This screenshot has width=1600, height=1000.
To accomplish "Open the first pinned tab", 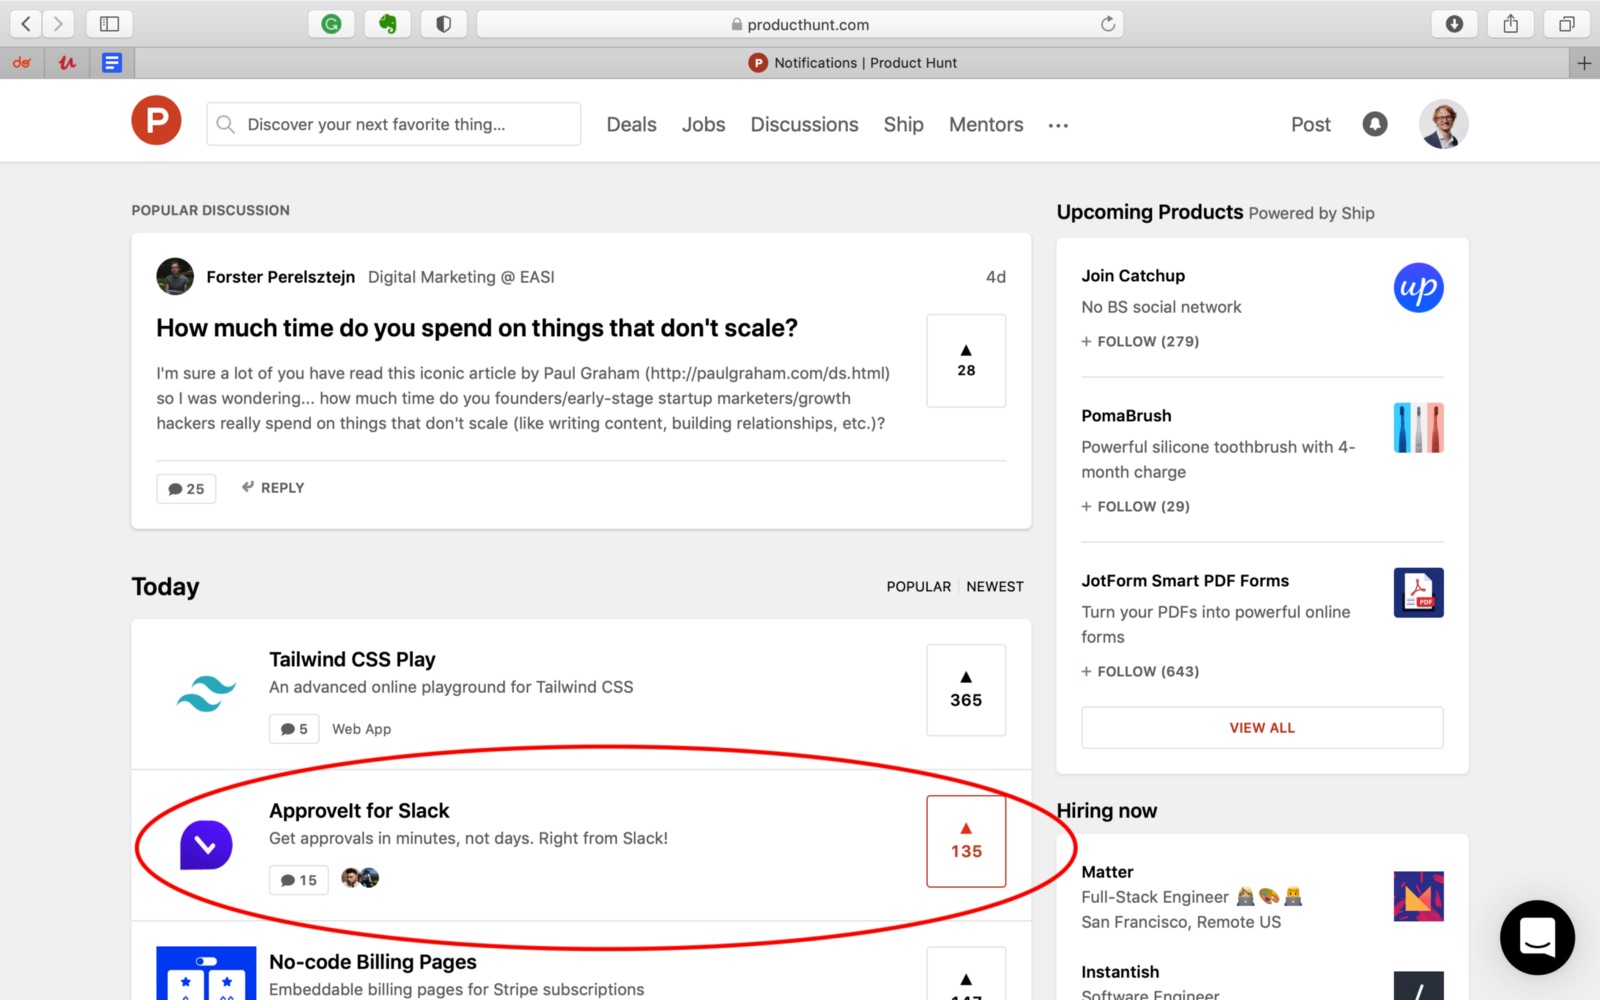I will (22, 63).
